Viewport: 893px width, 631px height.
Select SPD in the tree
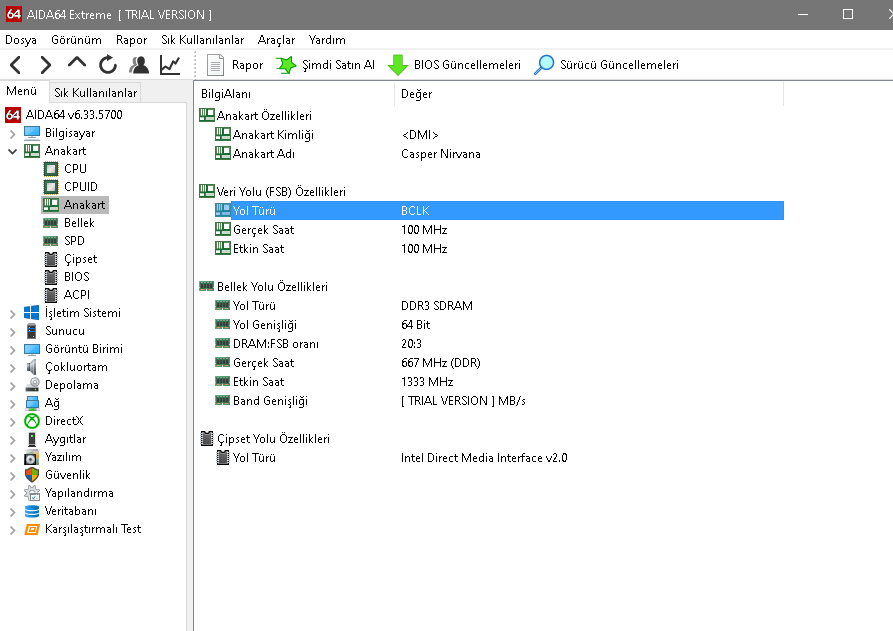(x=74, y=241)
